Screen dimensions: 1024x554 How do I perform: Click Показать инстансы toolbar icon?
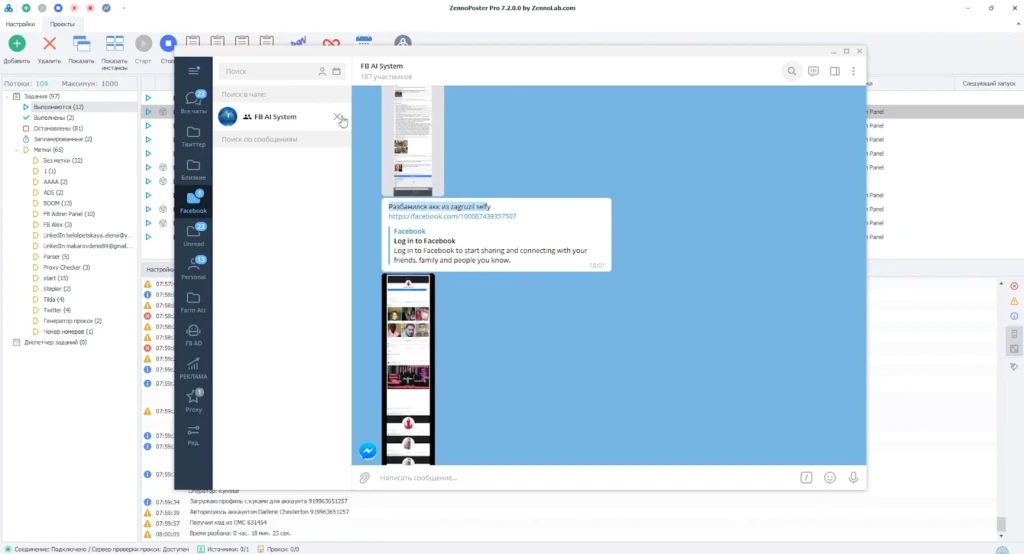[114, 44]
